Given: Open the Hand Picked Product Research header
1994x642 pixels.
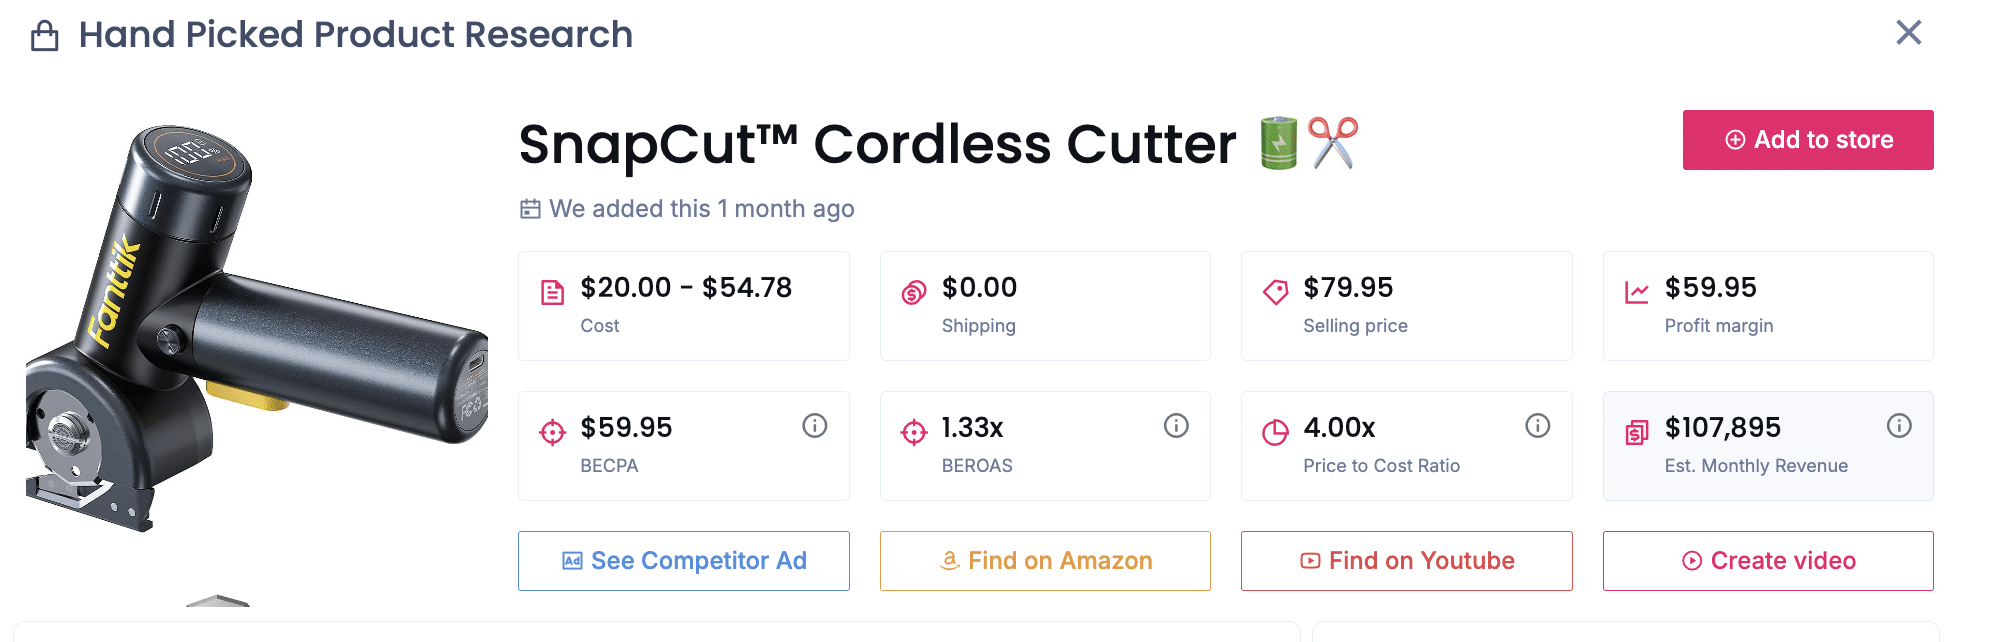Looking at the screenshot, I should tap(355, 35).
